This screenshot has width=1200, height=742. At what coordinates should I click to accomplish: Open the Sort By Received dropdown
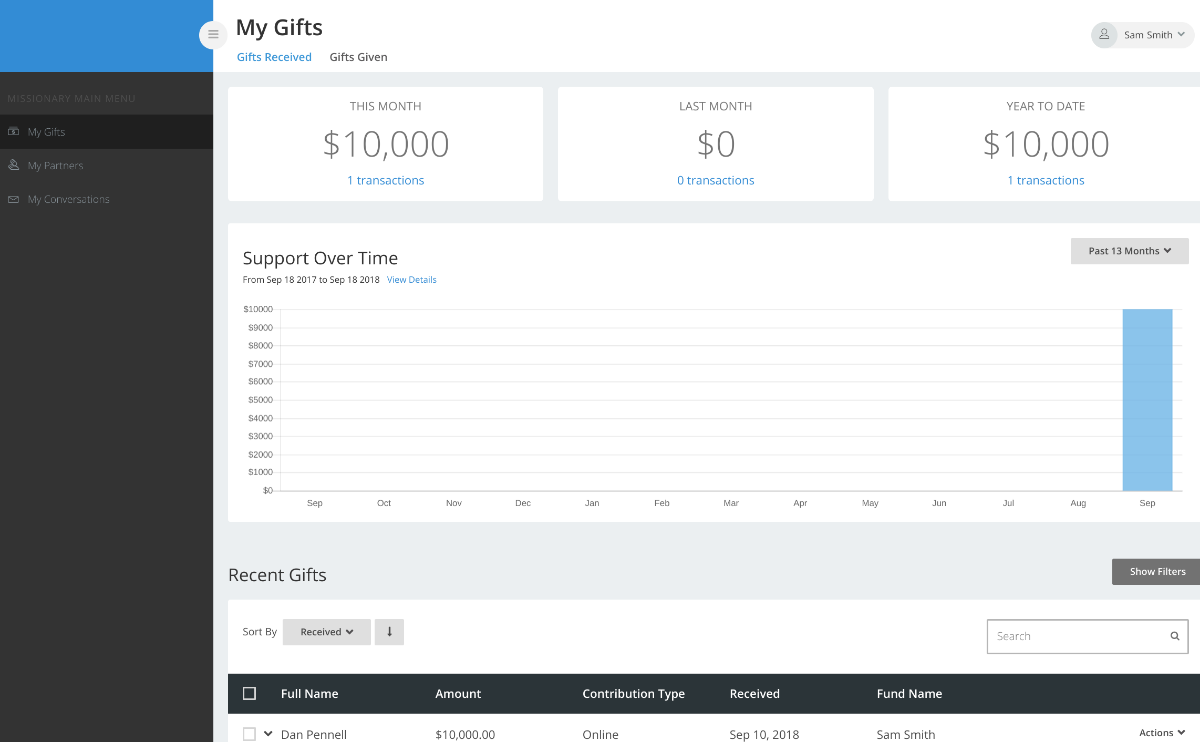327,632
